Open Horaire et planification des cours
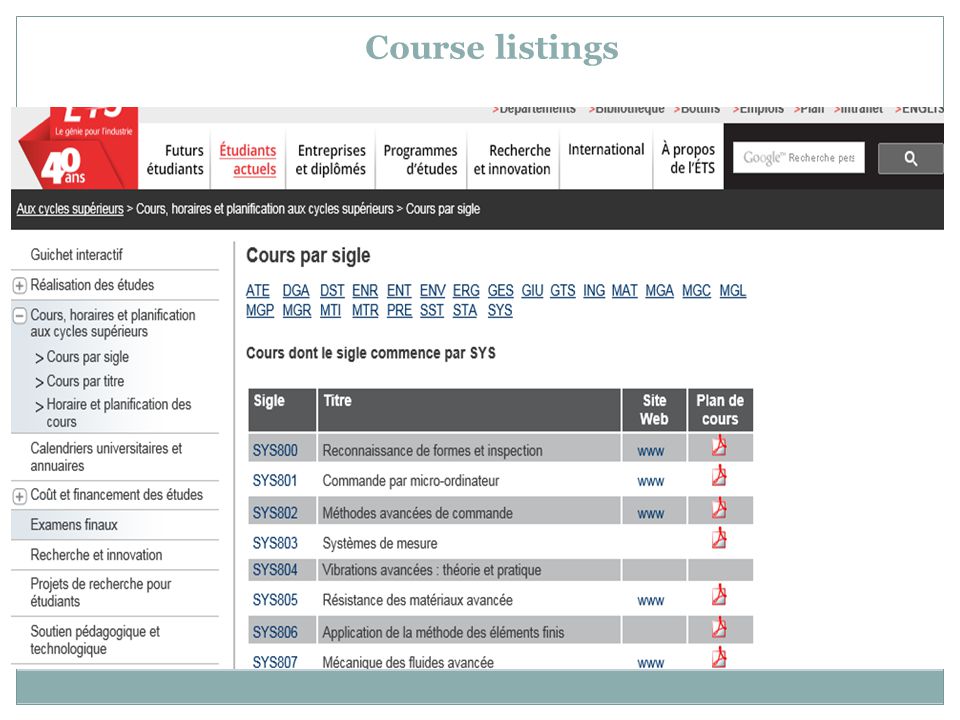The image size is (960, 720). [119, 413]
